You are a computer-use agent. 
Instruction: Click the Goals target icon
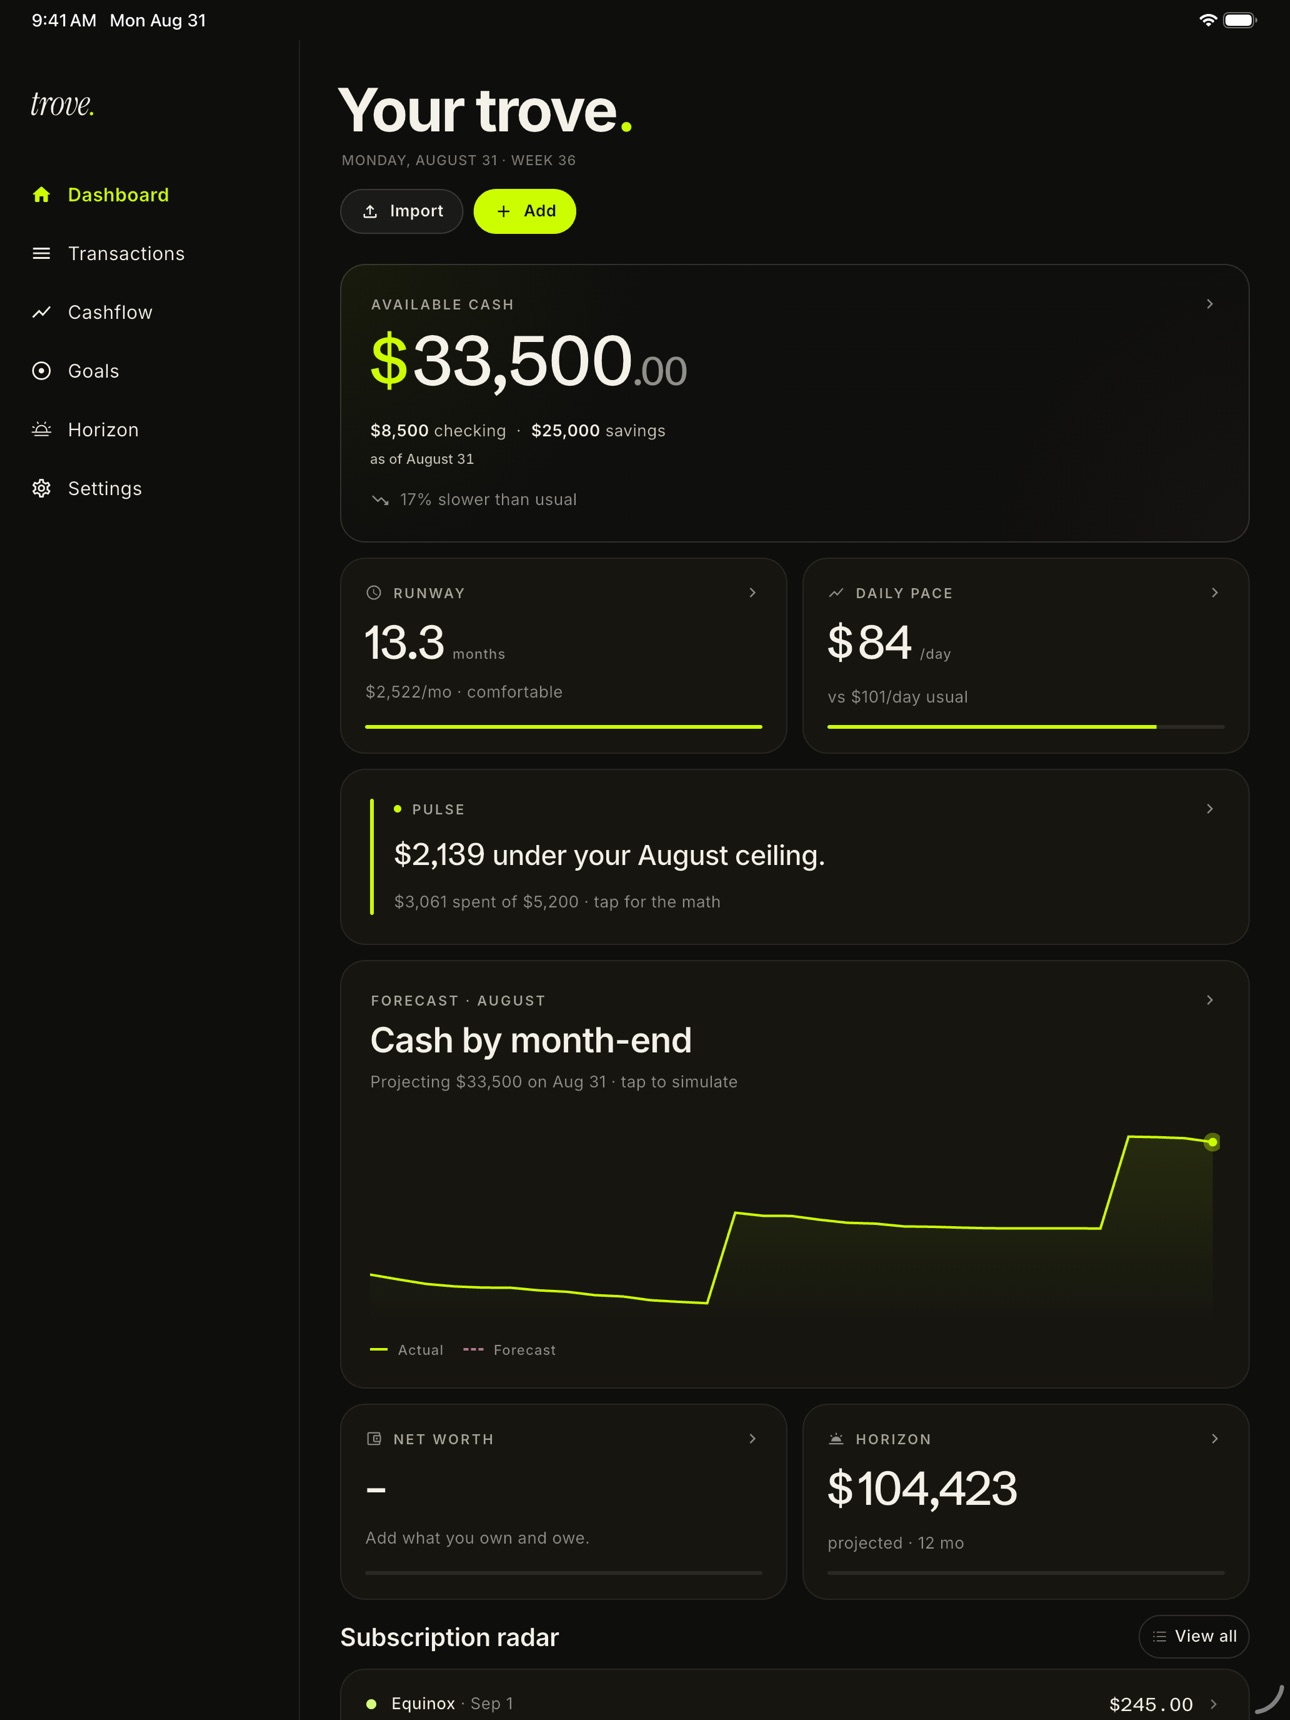coord(41,371)
